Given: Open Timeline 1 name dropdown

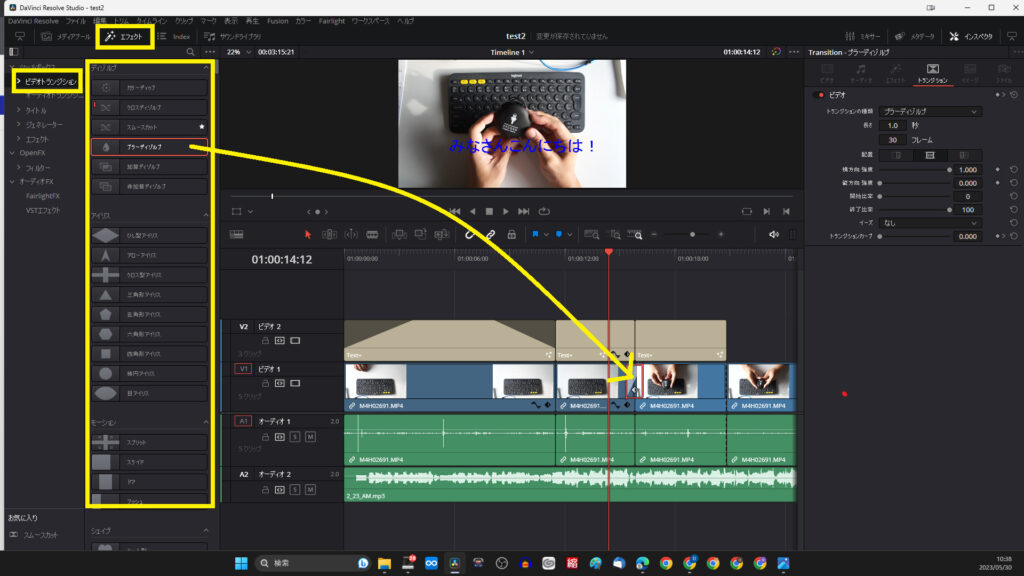Looking at the screenshot, I should (x=512, y=52).
